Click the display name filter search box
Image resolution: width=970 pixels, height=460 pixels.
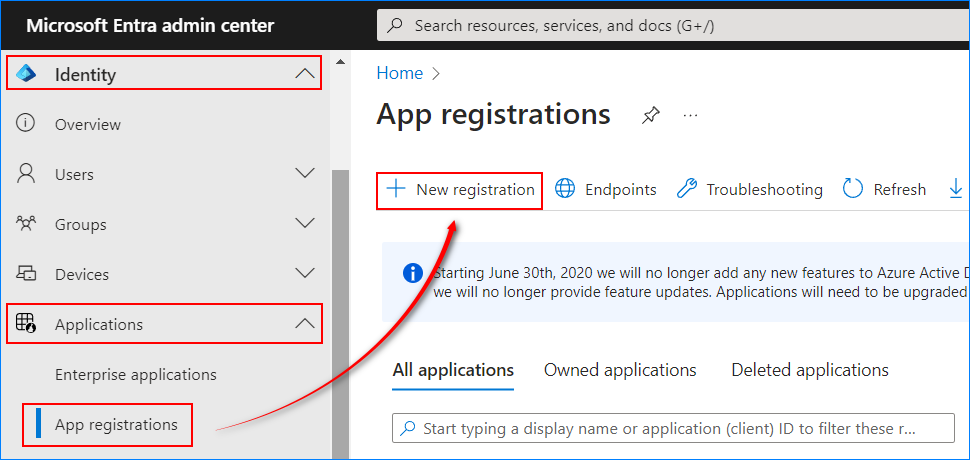coord(673,428)
